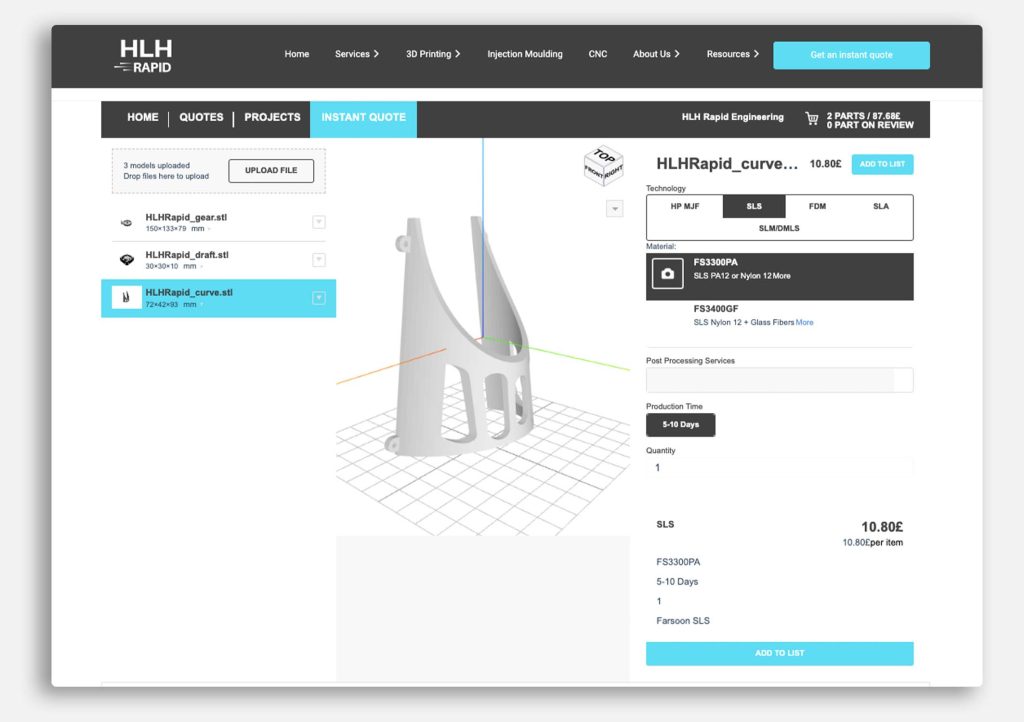The image size is (1024, 722).
Task: Open the shopping cart showing 2 parts
Action: coord(813,119)
